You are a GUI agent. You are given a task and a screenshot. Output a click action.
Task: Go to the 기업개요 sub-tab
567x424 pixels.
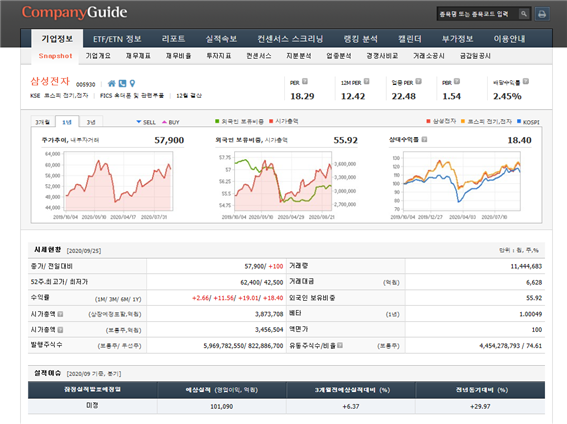click(x=98, y=56)
